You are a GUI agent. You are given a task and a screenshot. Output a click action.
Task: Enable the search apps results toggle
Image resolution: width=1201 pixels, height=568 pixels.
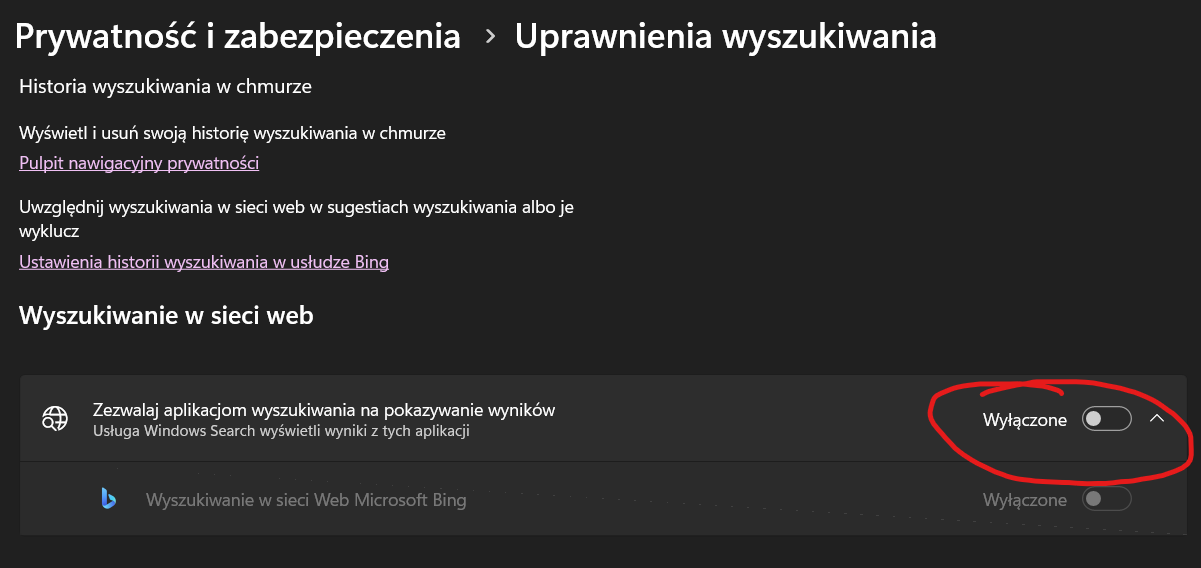pyautogui.click(x=1106, y=419)
